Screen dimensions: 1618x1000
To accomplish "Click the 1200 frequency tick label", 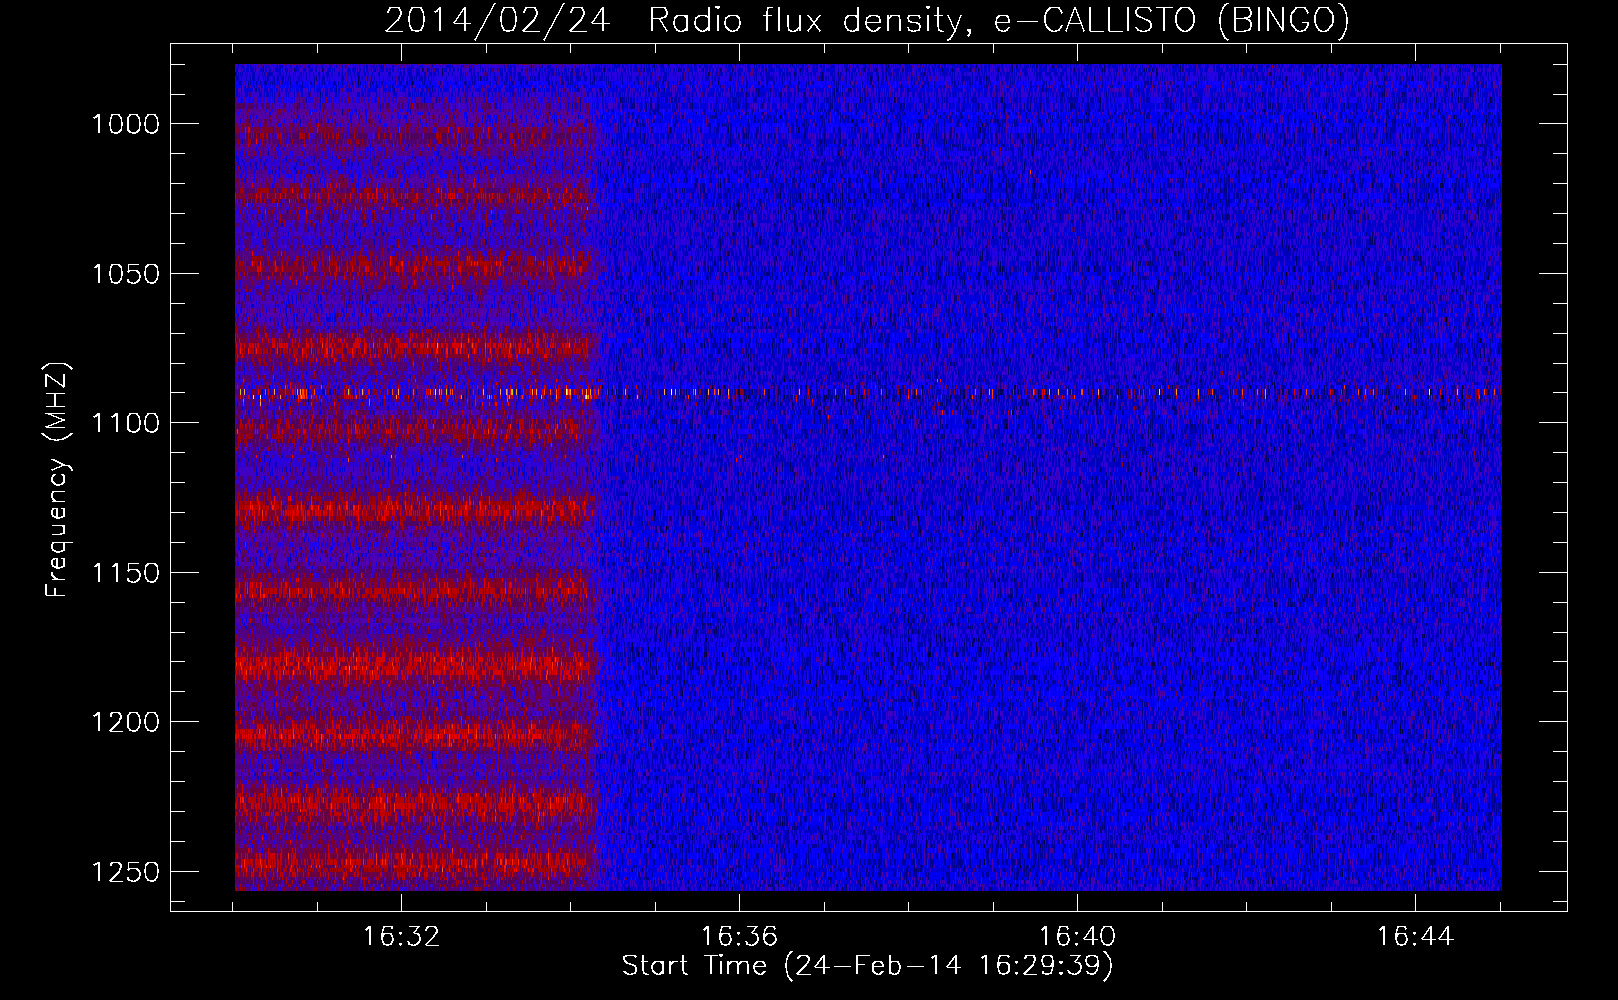I will click(x=125, y=722).
